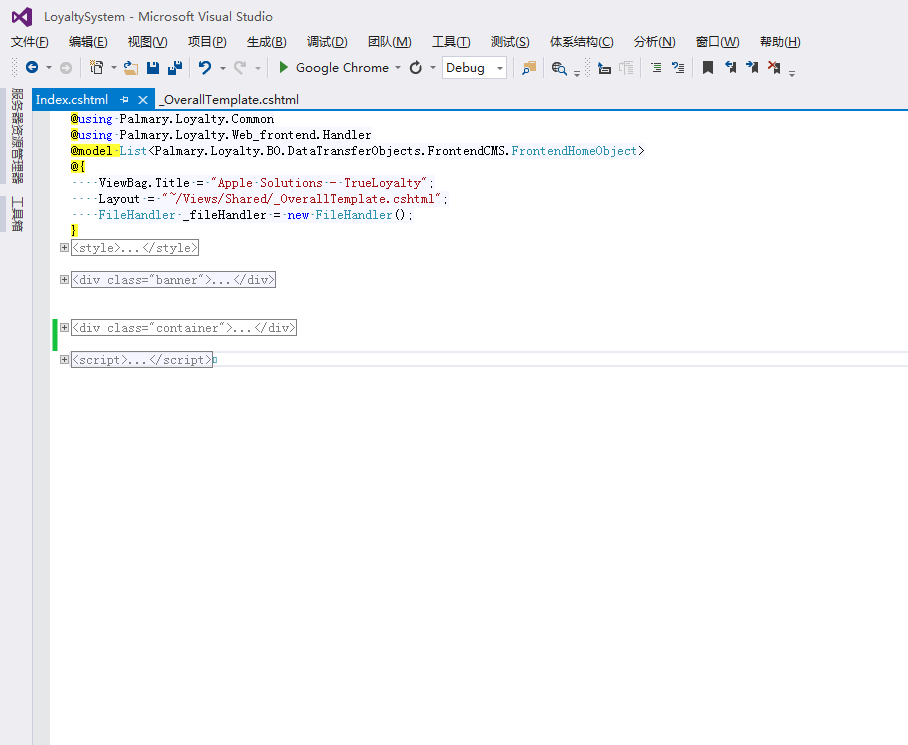
Task: Click the Open File folder icon
Action: (x=131, y=68)
